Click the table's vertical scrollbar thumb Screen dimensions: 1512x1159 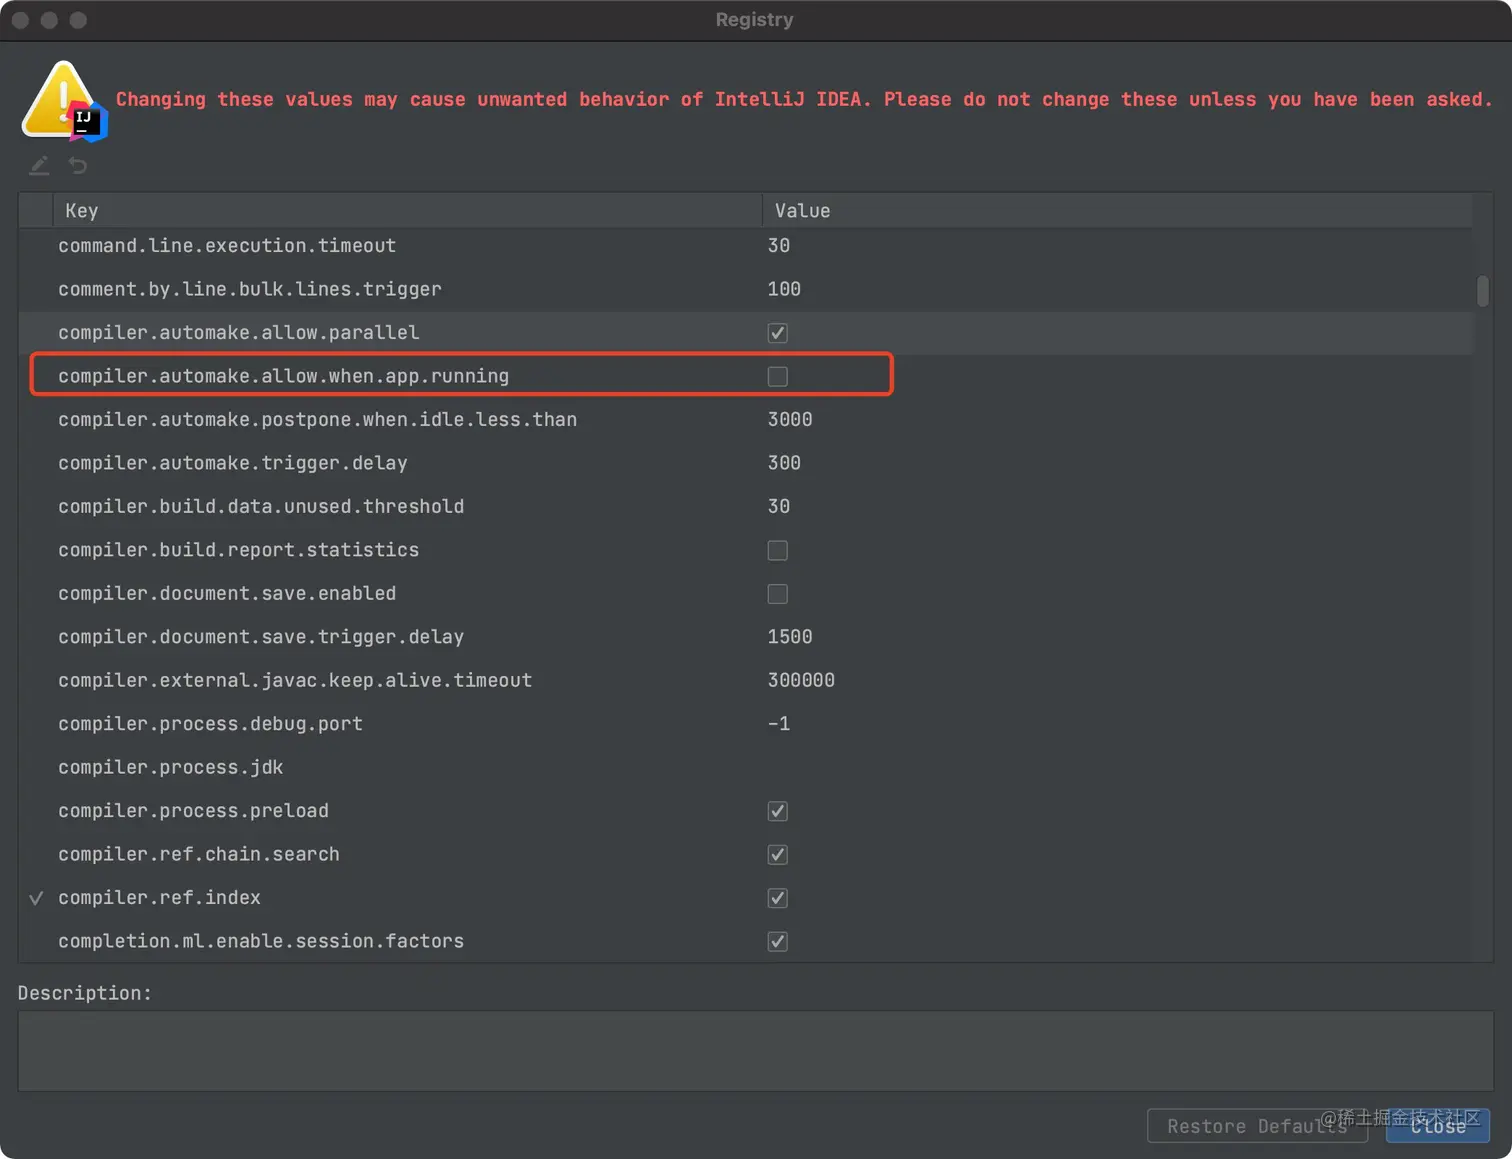(x=1483, y=291)
